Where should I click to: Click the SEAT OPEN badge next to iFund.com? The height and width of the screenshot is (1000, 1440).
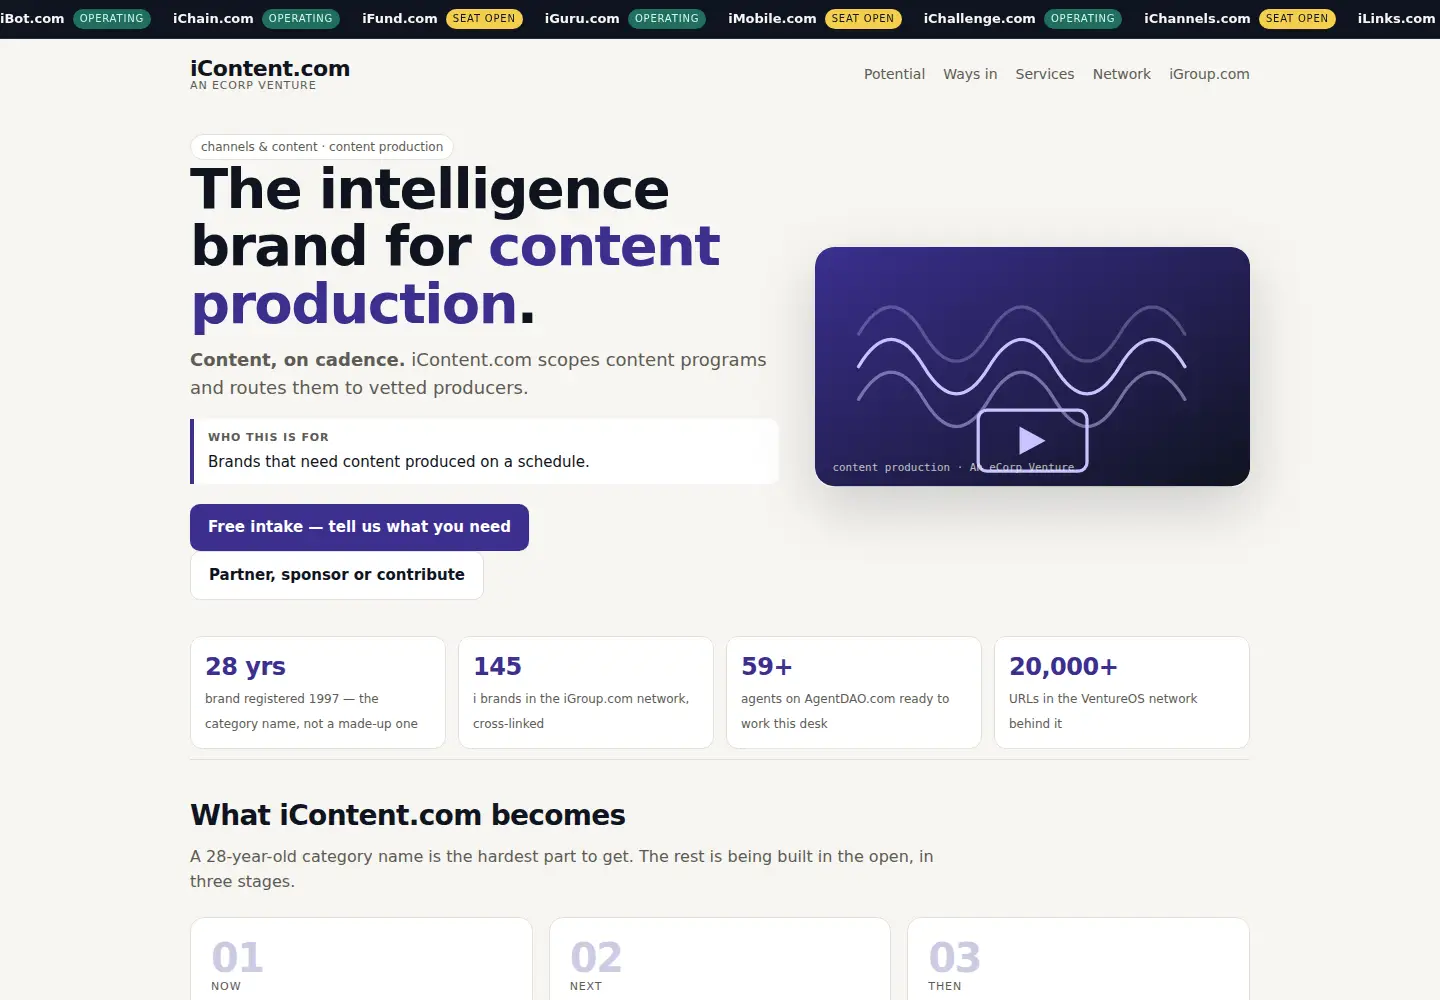(x=484, y=18)
